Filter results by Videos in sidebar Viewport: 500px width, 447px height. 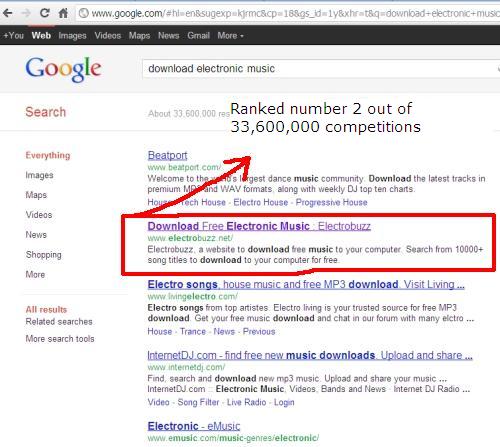click(39, 215)
